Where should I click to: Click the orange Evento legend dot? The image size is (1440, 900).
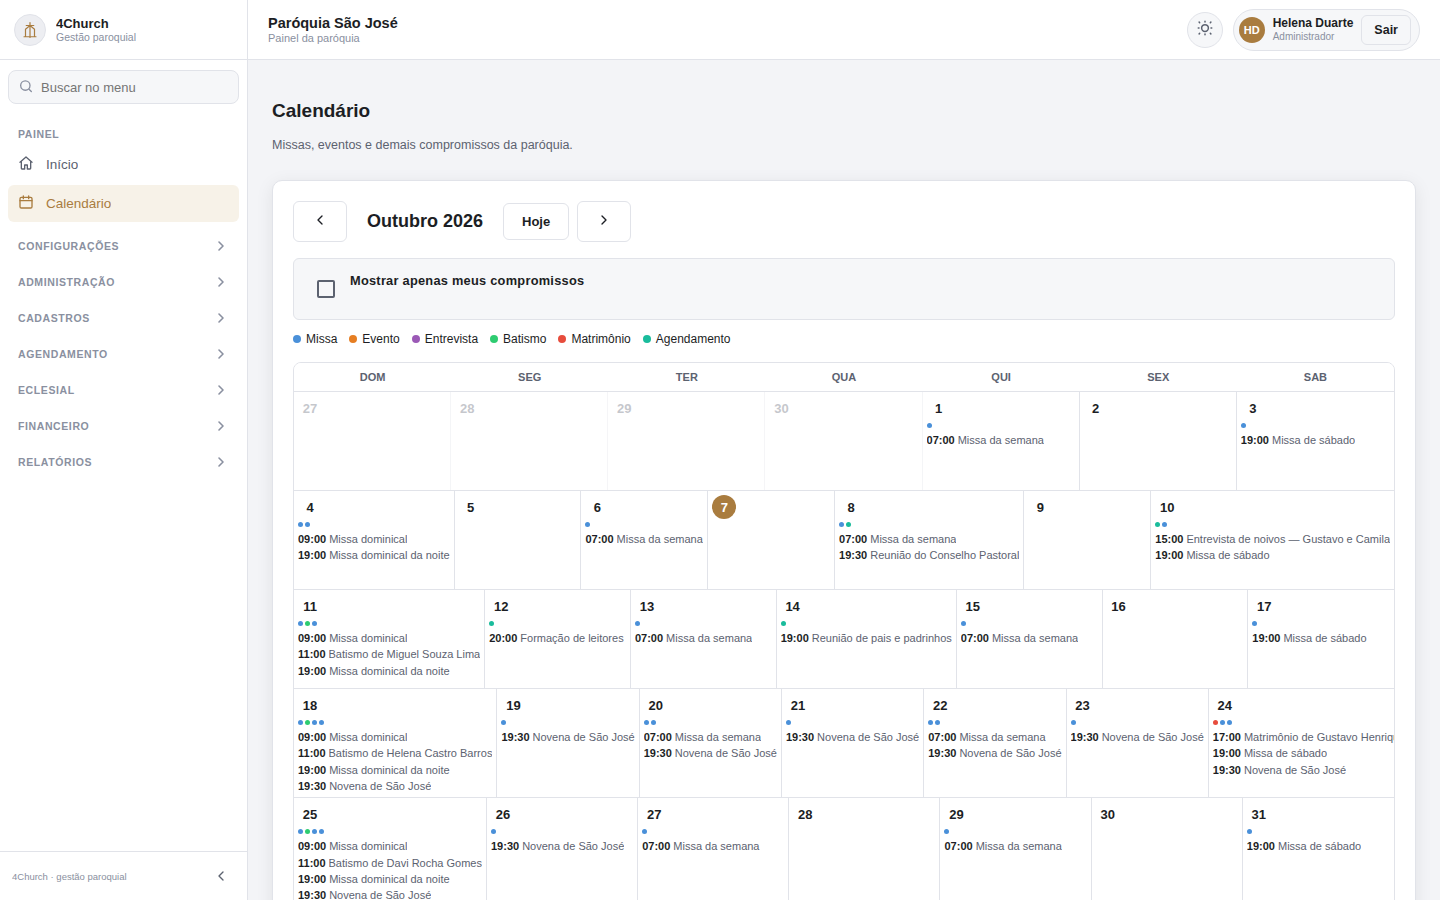353,339
